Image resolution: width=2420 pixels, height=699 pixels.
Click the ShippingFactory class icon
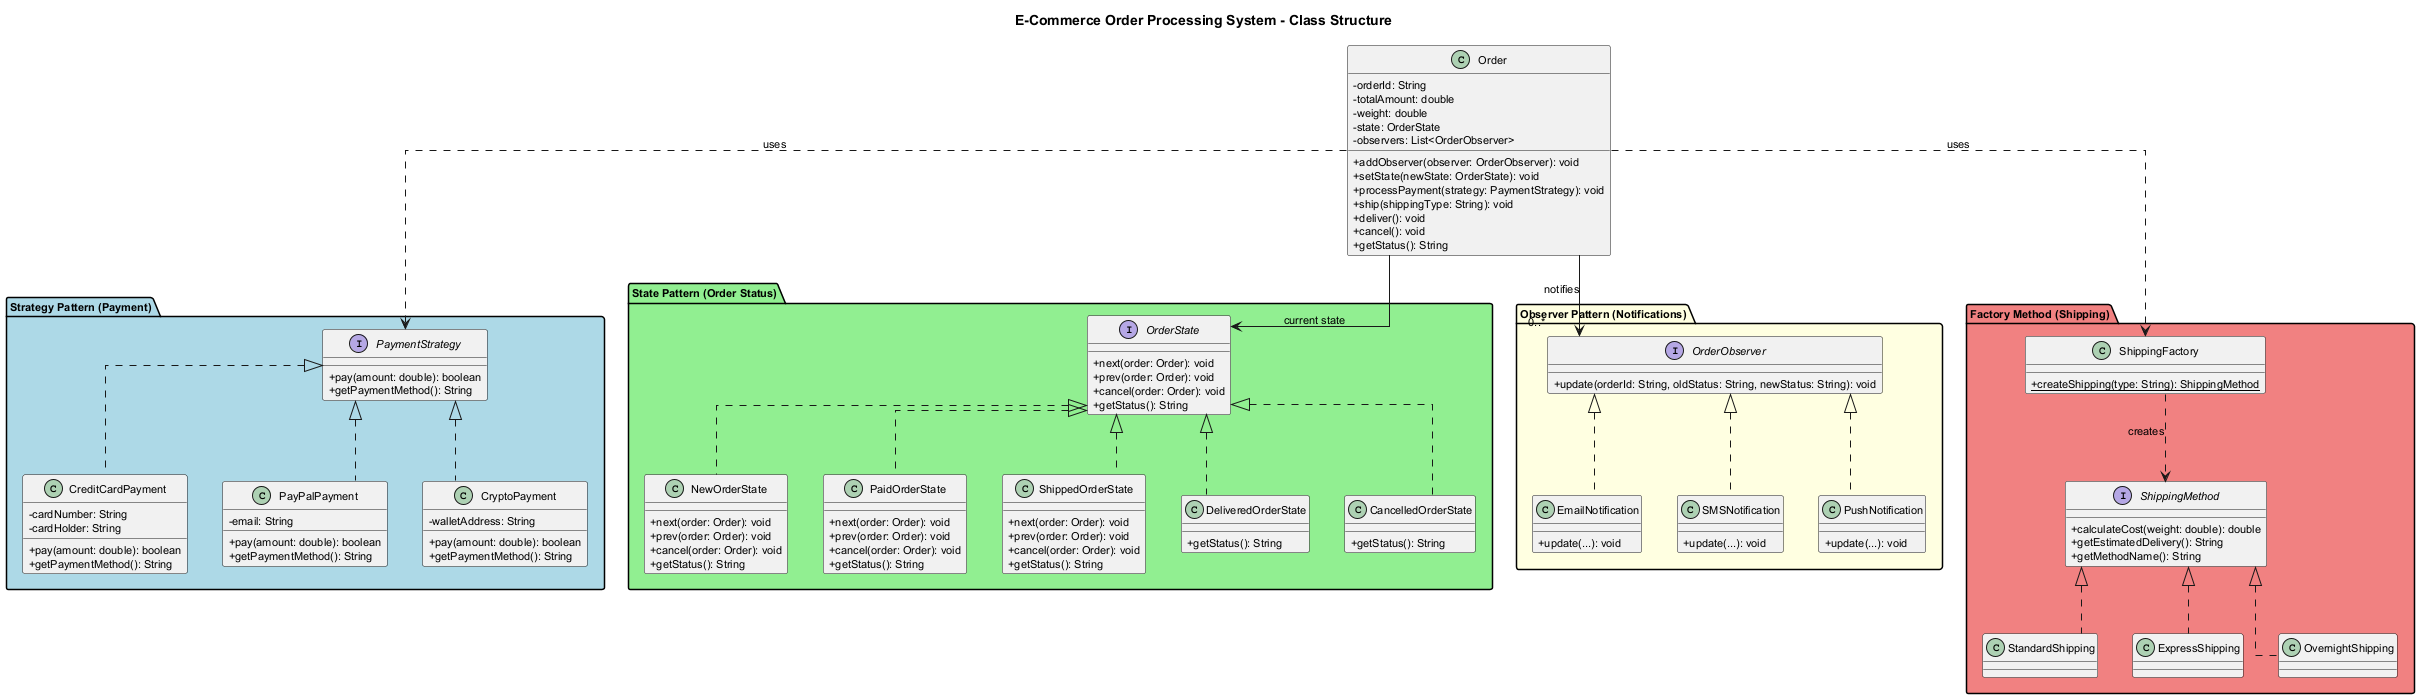tap(2100, 351)
